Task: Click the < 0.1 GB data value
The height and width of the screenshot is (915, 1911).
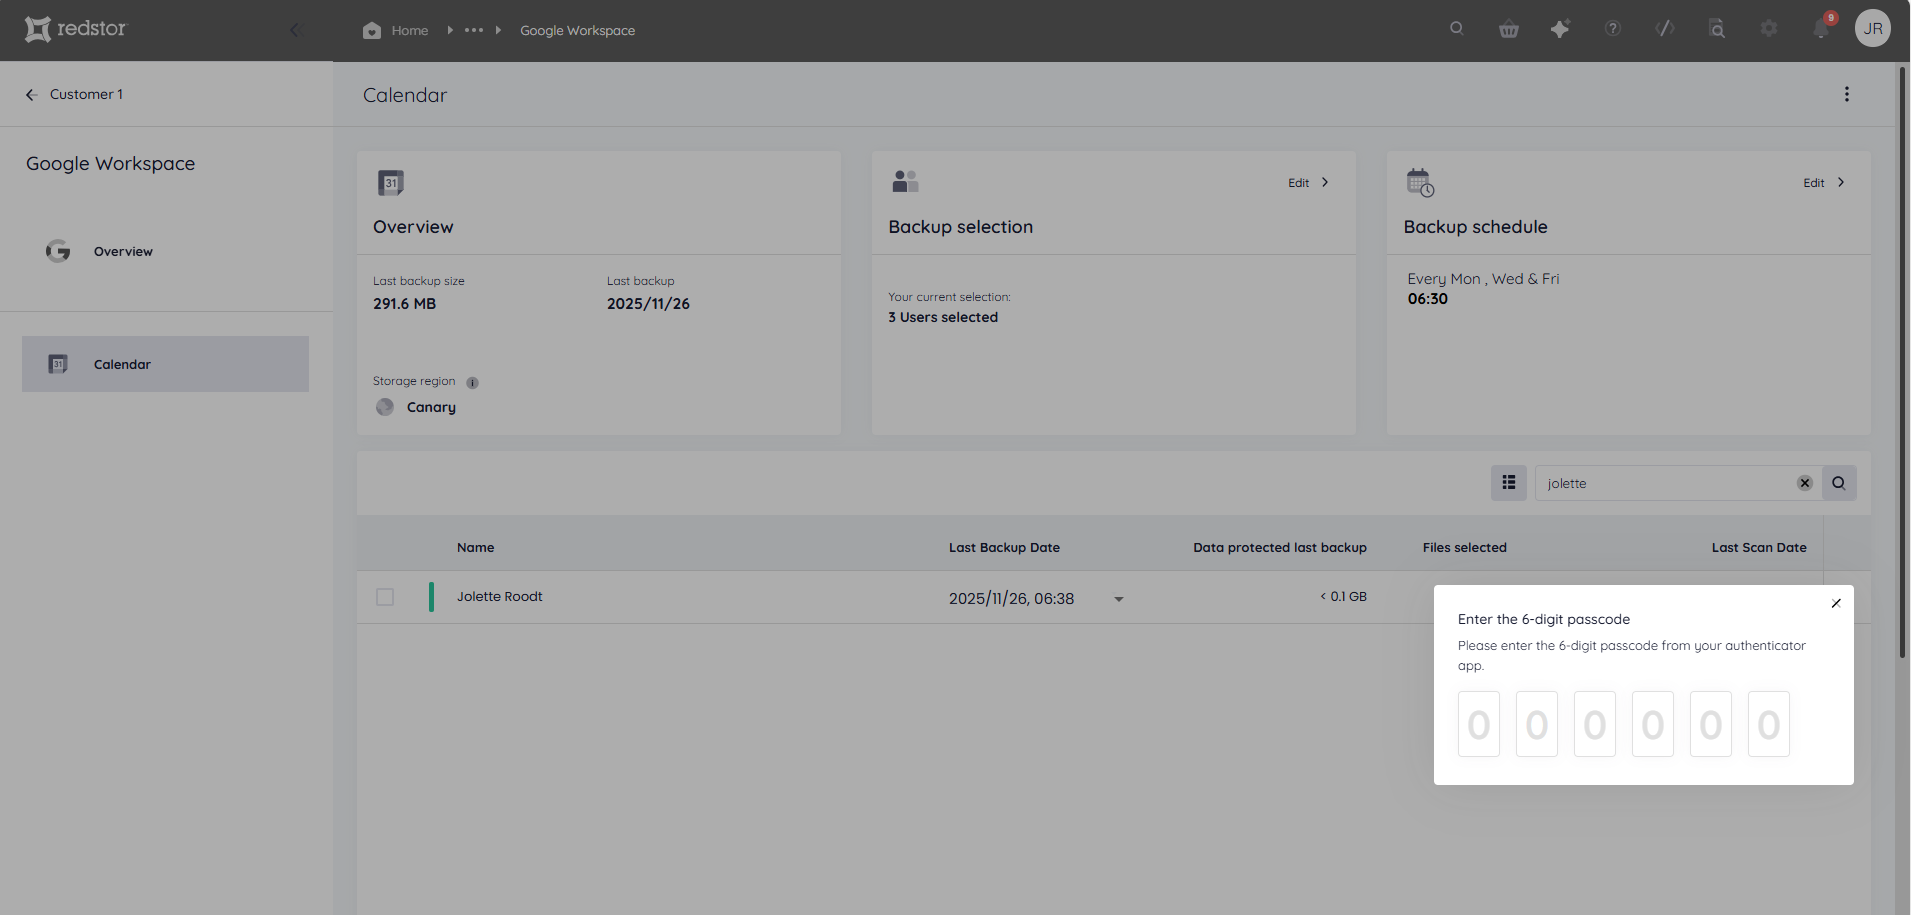Action: 1343,596
